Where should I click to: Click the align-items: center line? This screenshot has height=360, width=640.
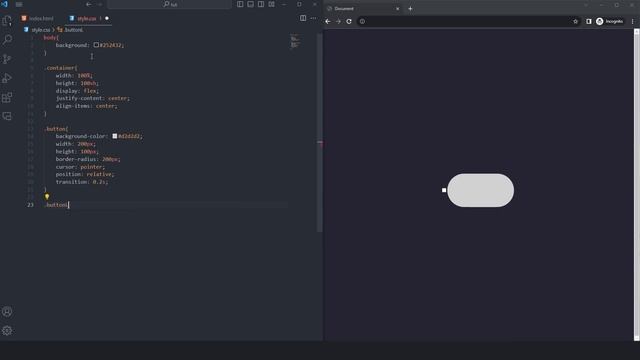click(x=86, y=106)
